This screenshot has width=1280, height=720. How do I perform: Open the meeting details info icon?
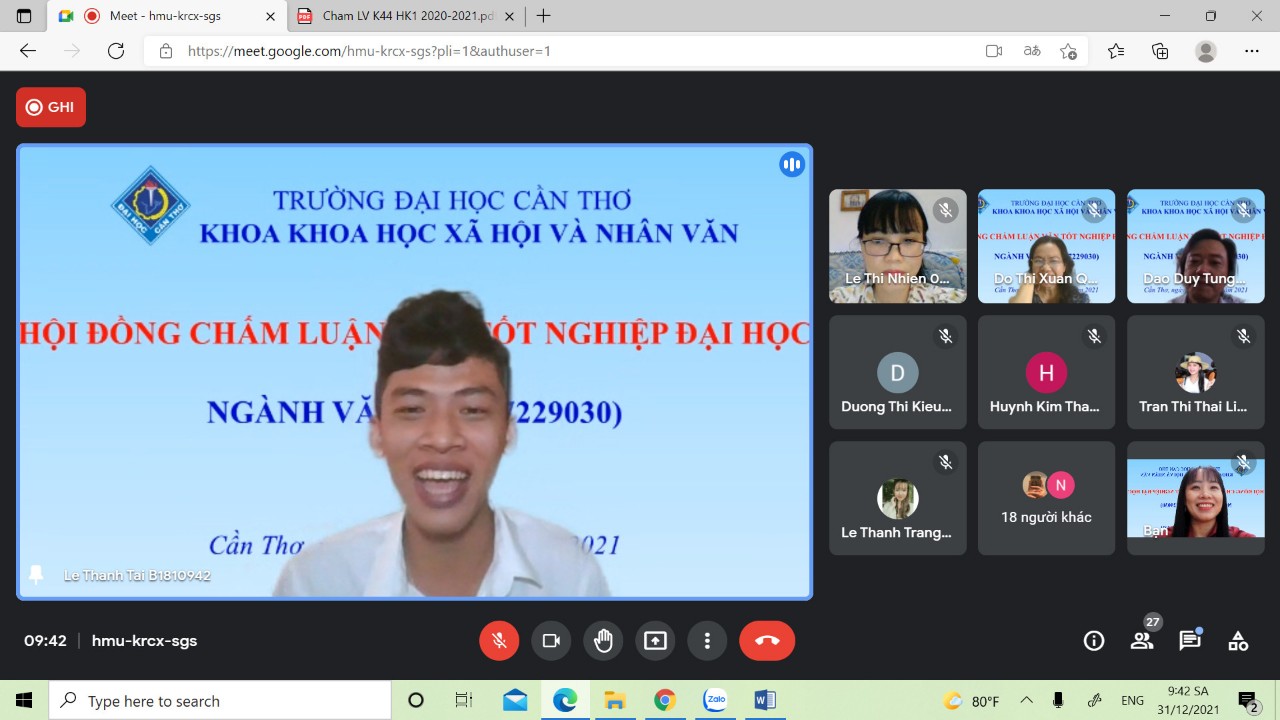(x=1094, y=641)
